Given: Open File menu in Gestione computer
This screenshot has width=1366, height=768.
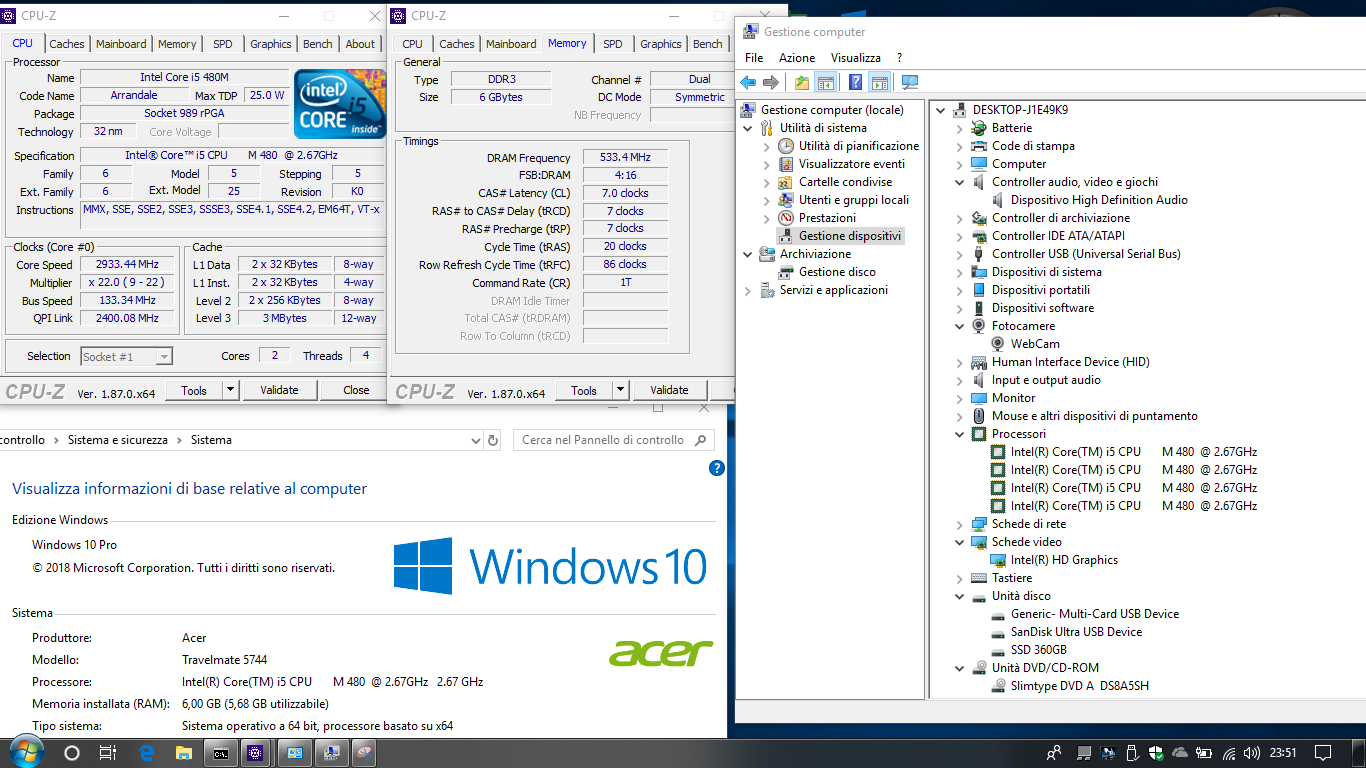Looking at the screenshot, I should [x=754, y=58].
